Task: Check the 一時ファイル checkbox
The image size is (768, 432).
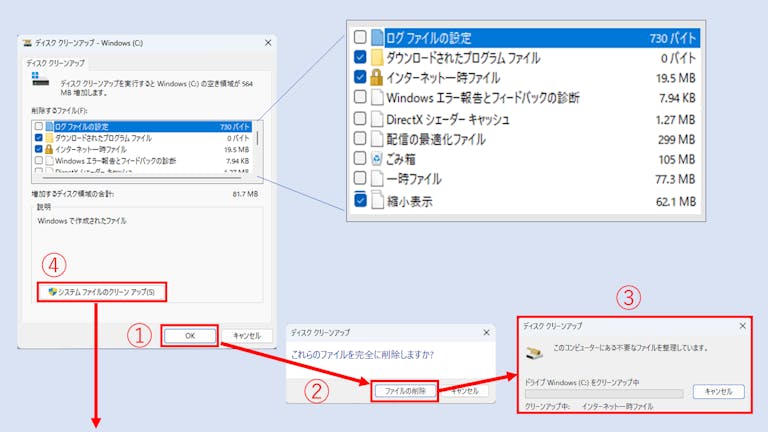Action: [360, 178]
